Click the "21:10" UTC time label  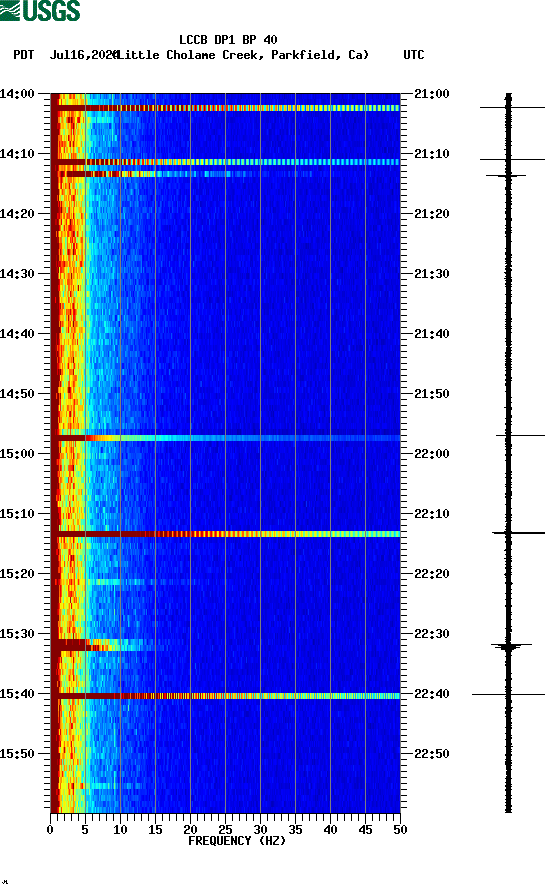432,154
